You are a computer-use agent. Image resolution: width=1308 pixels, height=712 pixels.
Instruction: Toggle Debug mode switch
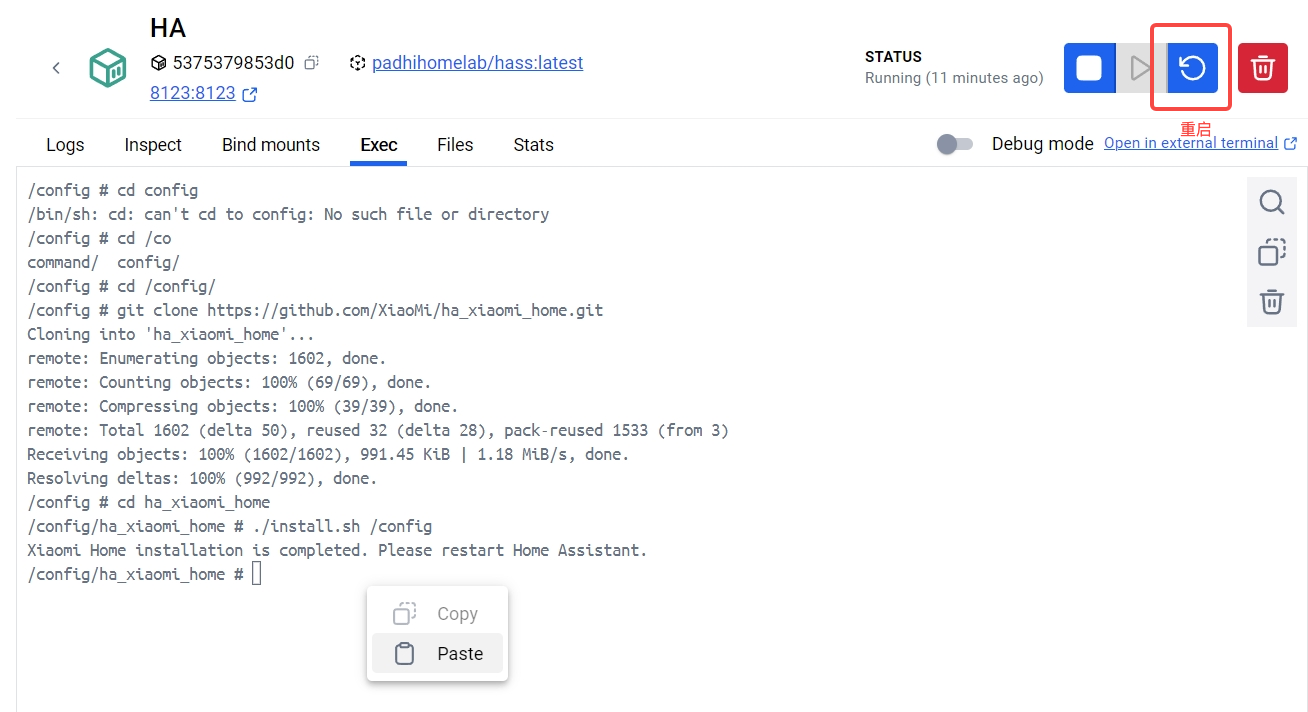(x=954, y=144)
